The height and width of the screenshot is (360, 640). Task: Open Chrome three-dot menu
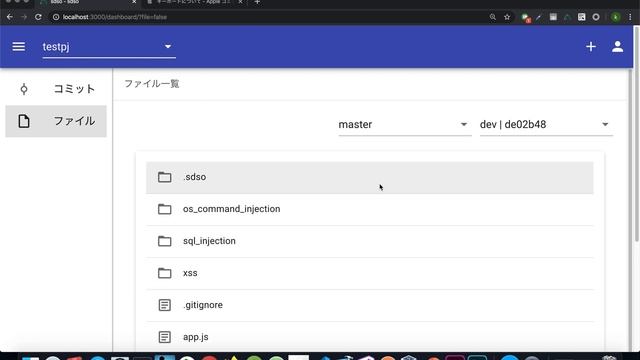tap(630, 17)
